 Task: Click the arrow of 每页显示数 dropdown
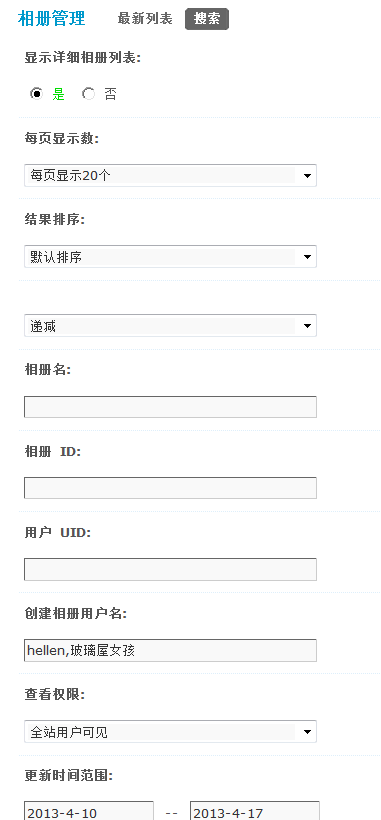tap(307, 176)
